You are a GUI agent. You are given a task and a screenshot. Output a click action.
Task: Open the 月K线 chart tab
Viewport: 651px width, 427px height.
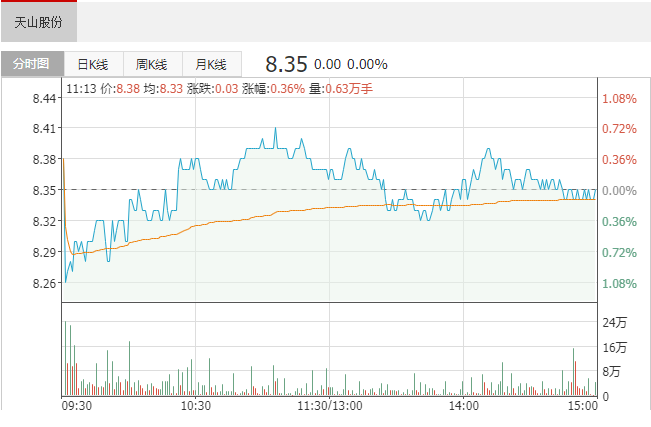212,64
